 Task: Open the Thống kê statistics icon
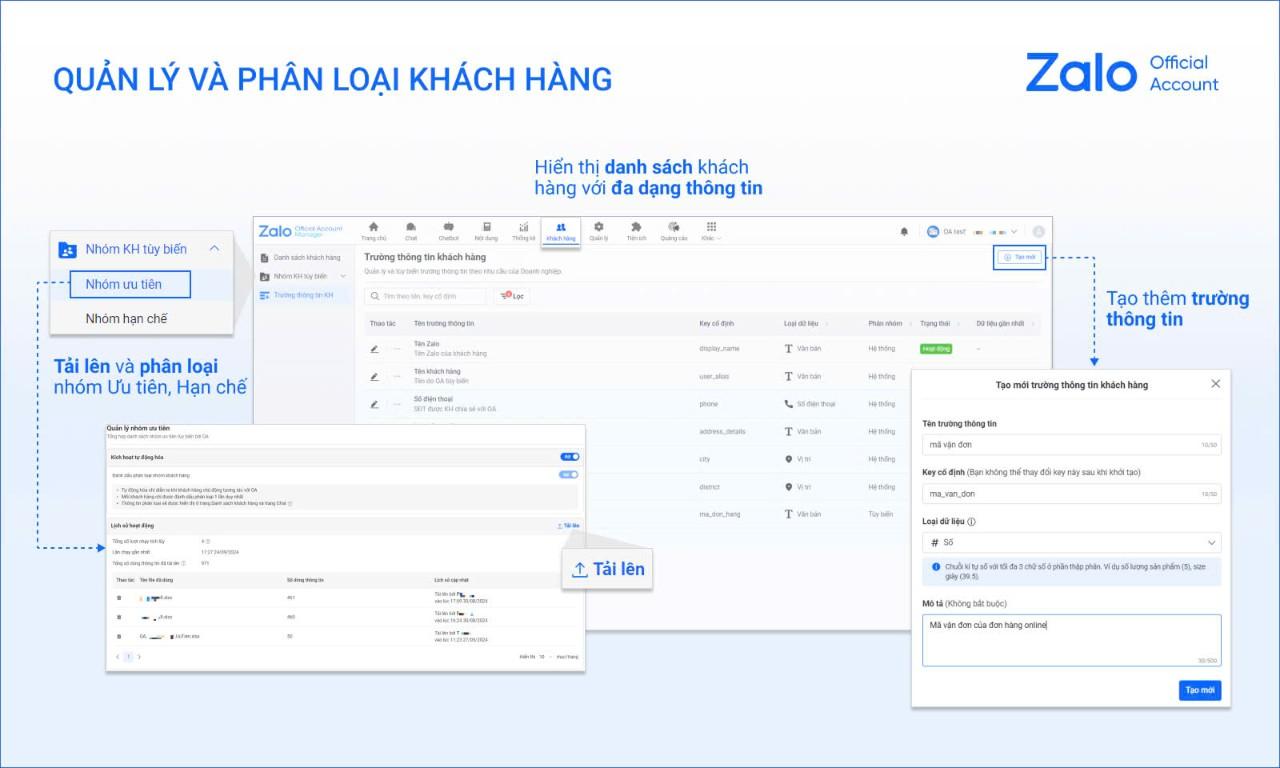coord(524,227)
